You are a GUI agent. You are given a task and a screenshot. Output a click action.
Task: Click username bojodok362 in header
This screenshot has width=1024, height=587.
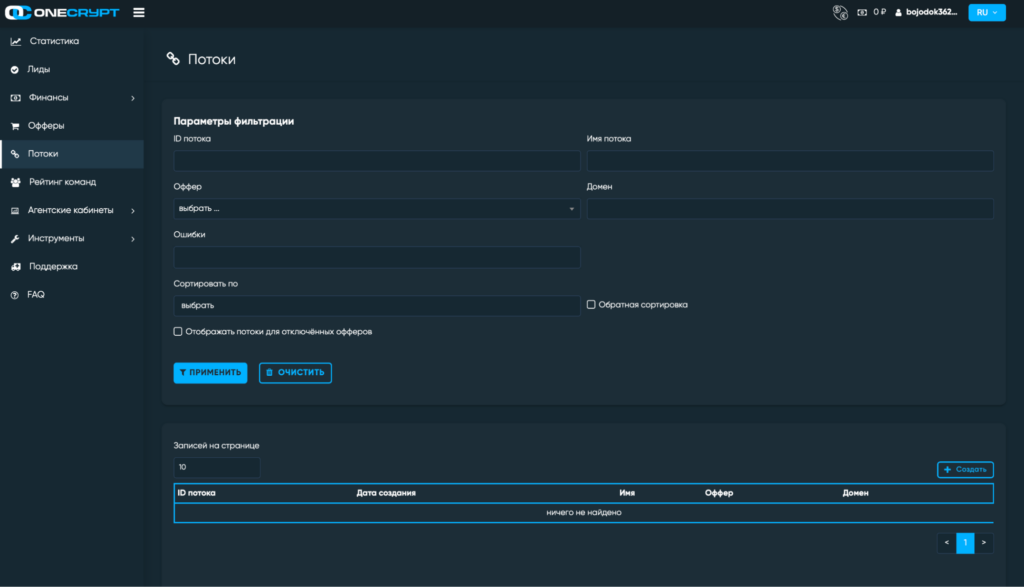click(931, 12)
